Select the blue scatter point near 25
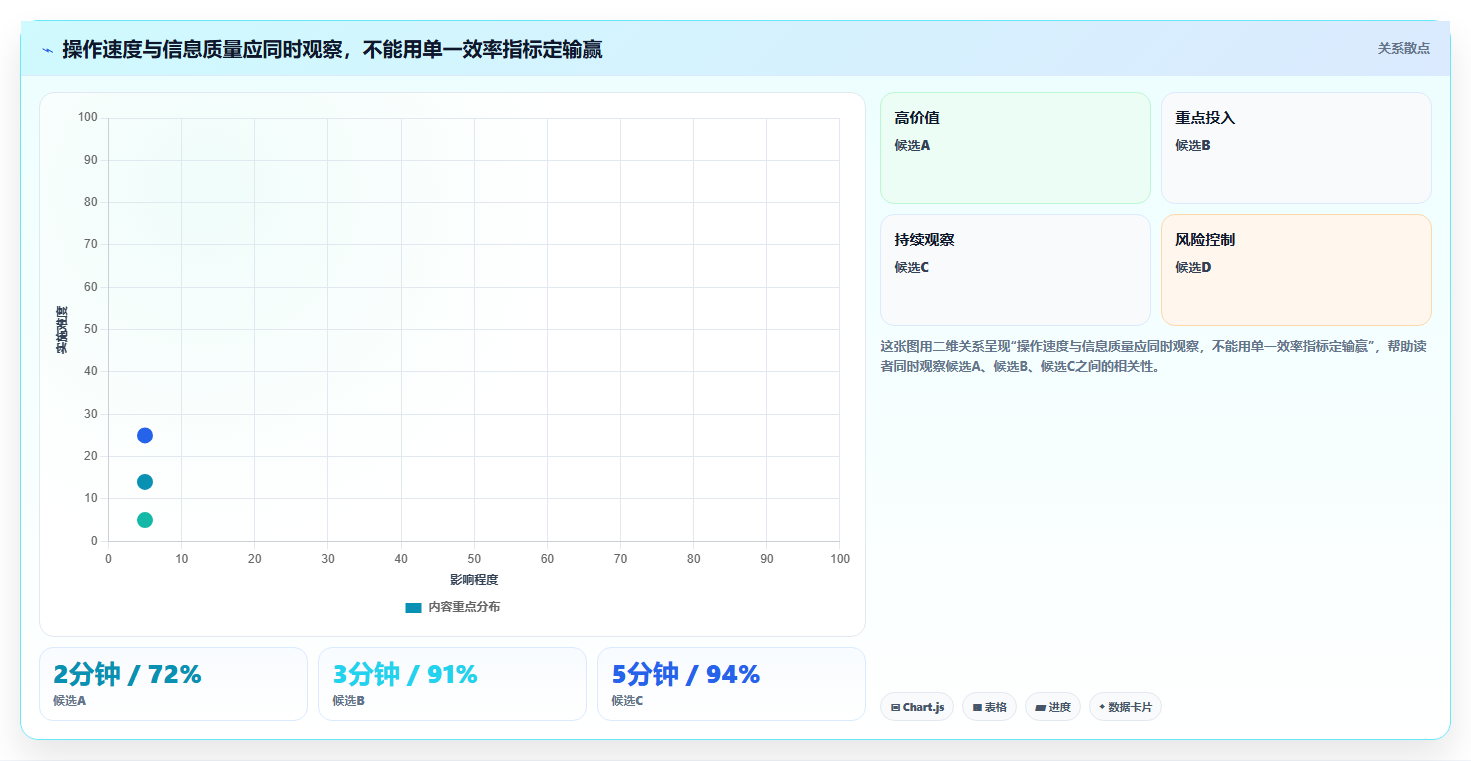The width and height of the screenshot is (1471, 761). coord(145,435)
